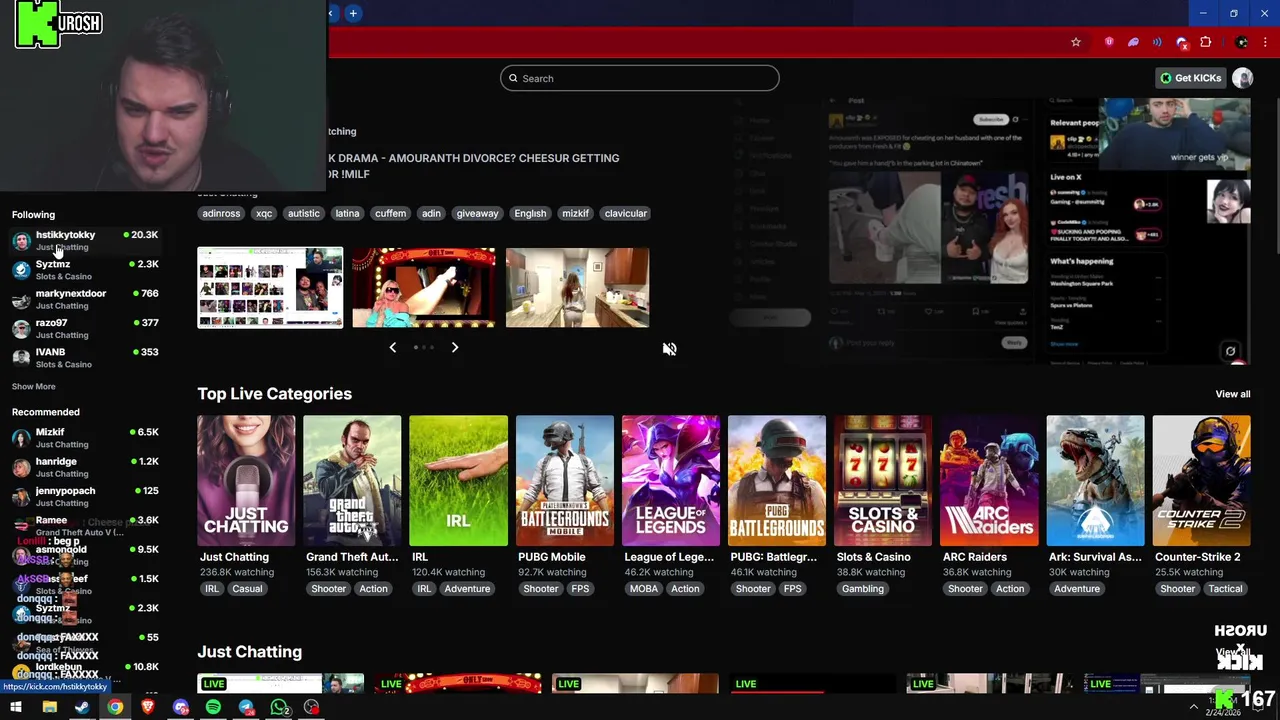Open Steam from the taskbar
Viewport: 1280px width, 720px height.
tap(82, 707)
